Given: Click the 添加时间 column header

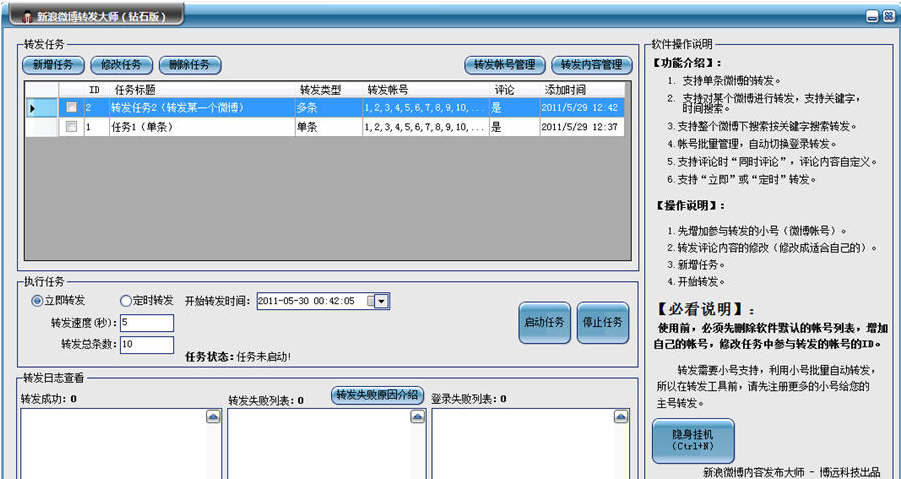Looking at the screenshot, I should pos(580,89).
